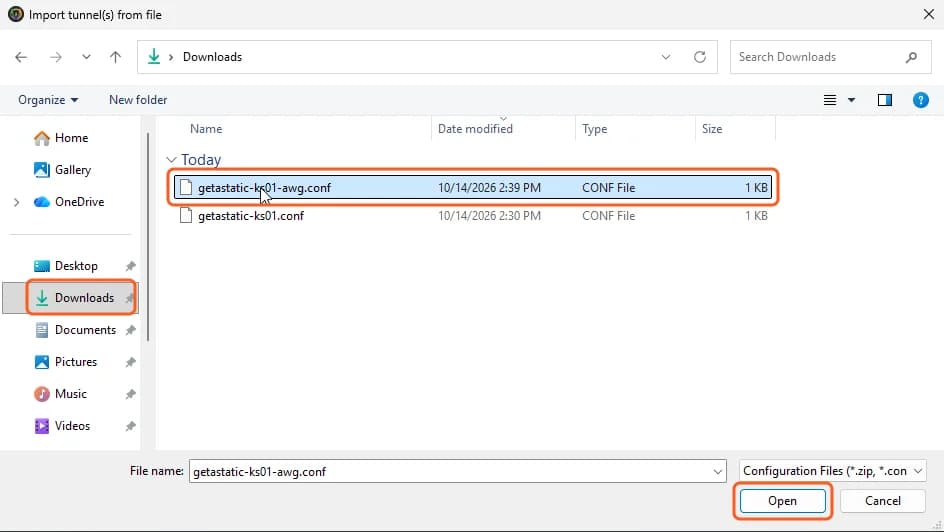Expand the File name dropdown arrow
The image size is (944, 532).
tap(718, 471)
